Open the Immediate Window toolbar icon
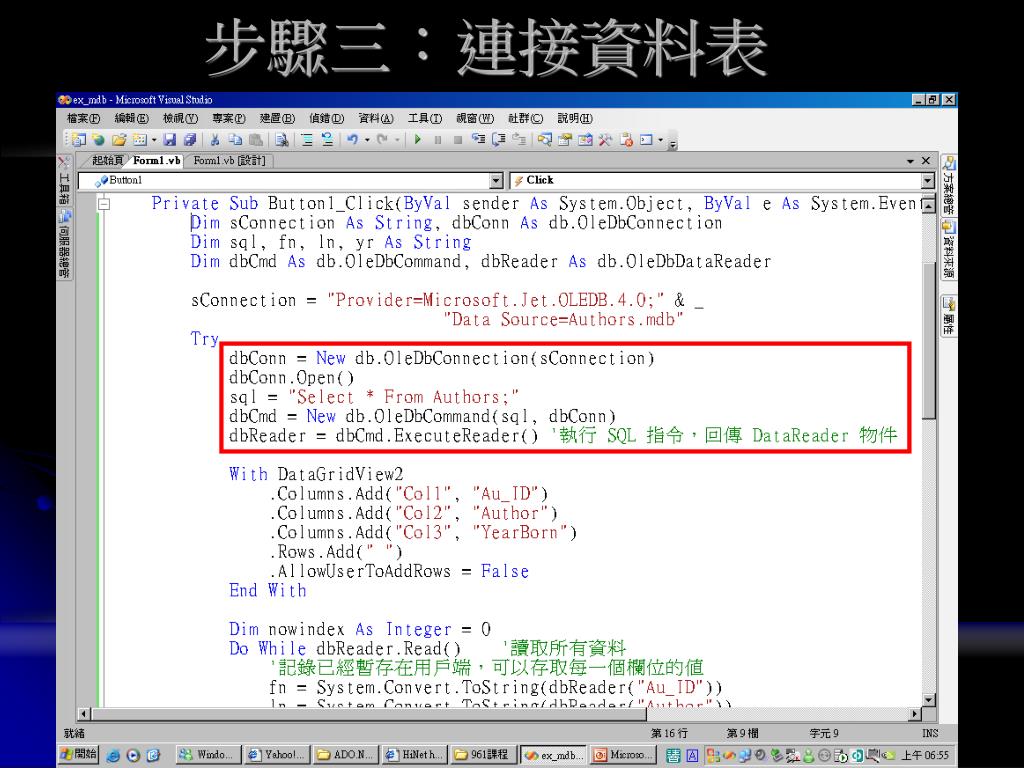1024x768 pixels. [x=647, y=139]
